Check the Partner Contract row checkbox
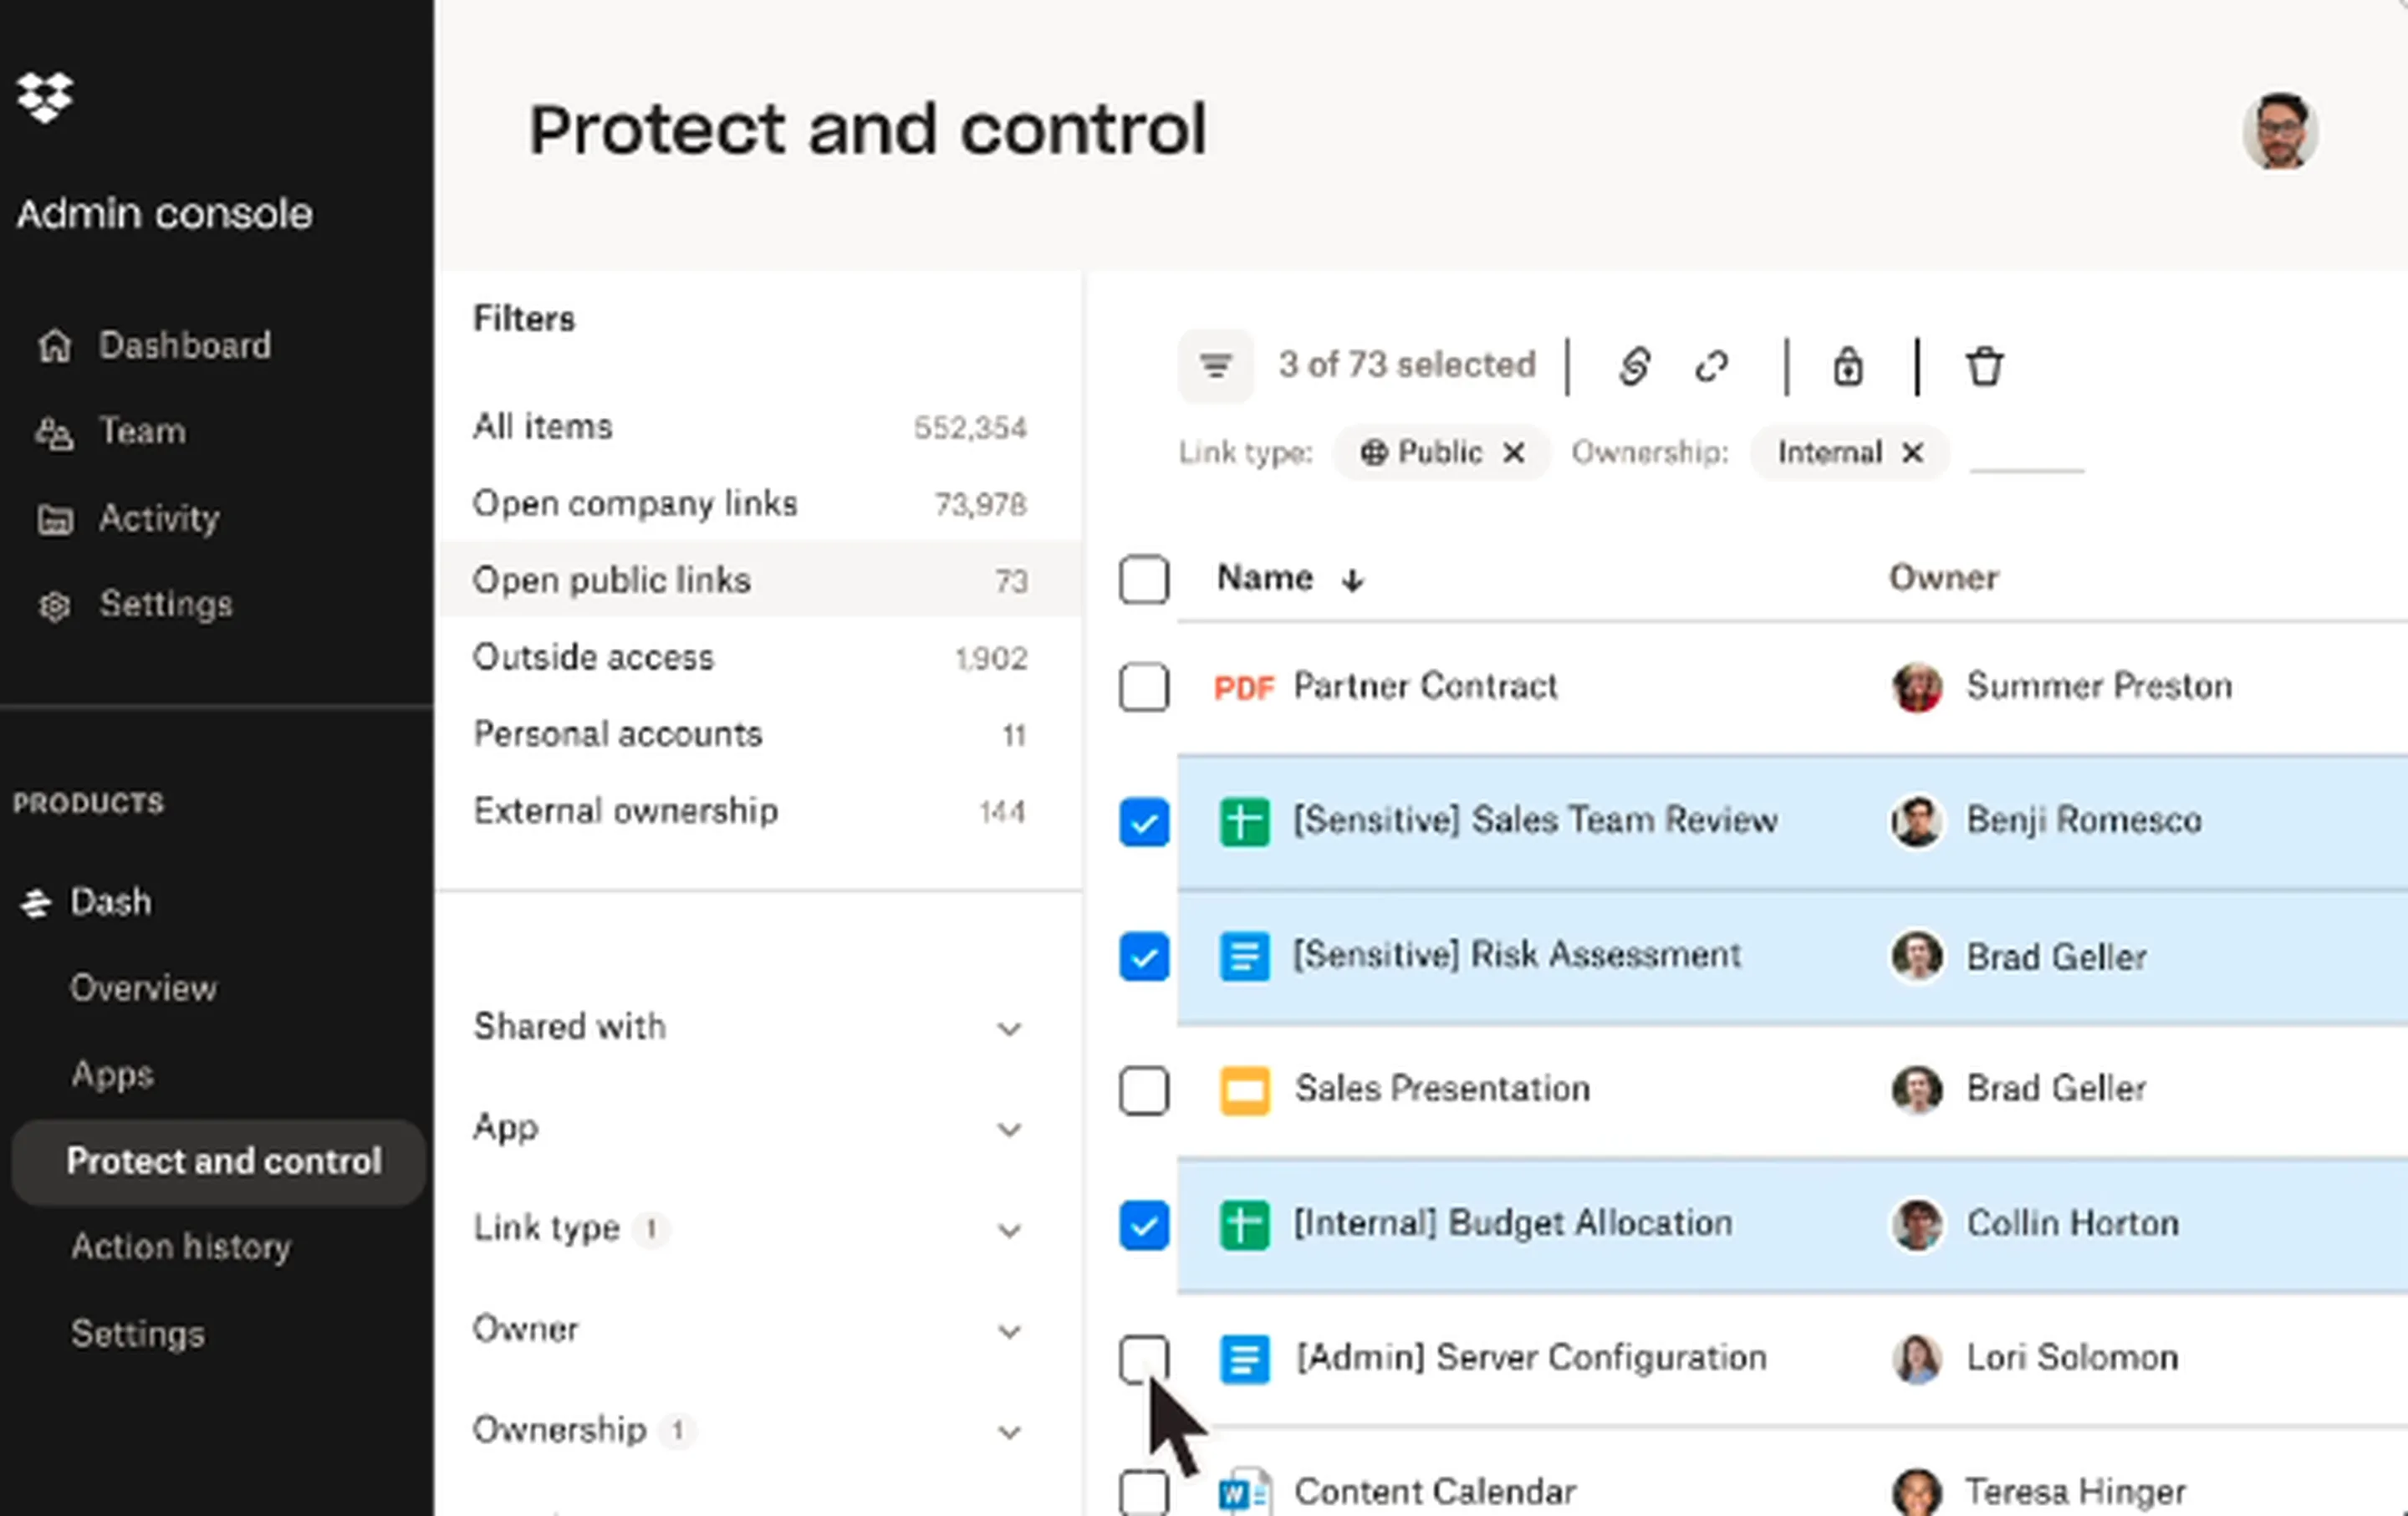Viewport: 2408px width, 1516px height. [1144, 687]
